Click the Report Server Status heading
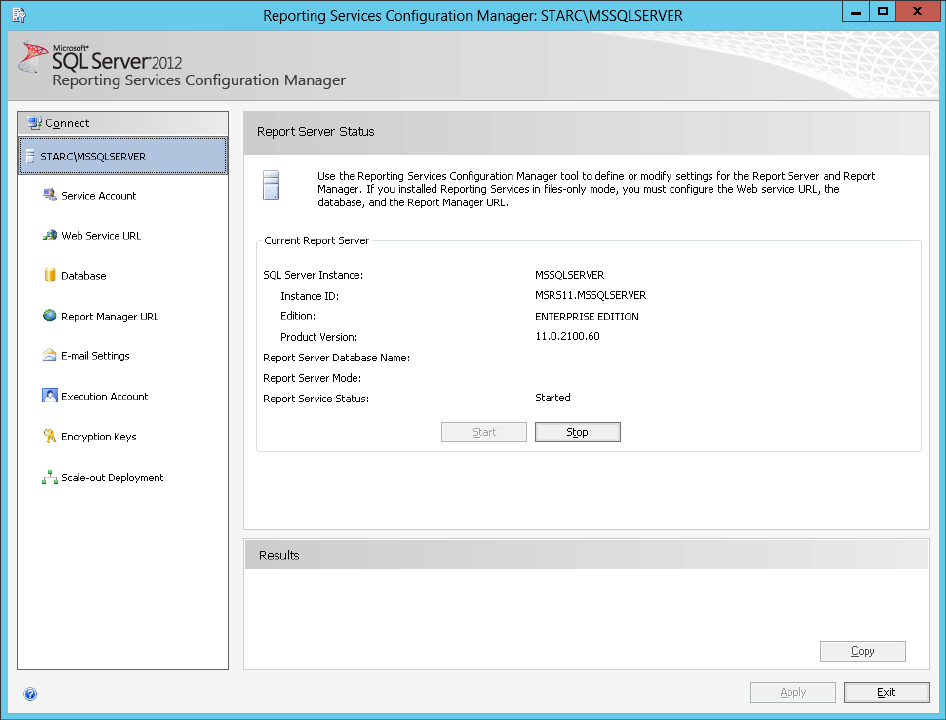The width and height of the screenshot is (946, 720). coord(316,132)
